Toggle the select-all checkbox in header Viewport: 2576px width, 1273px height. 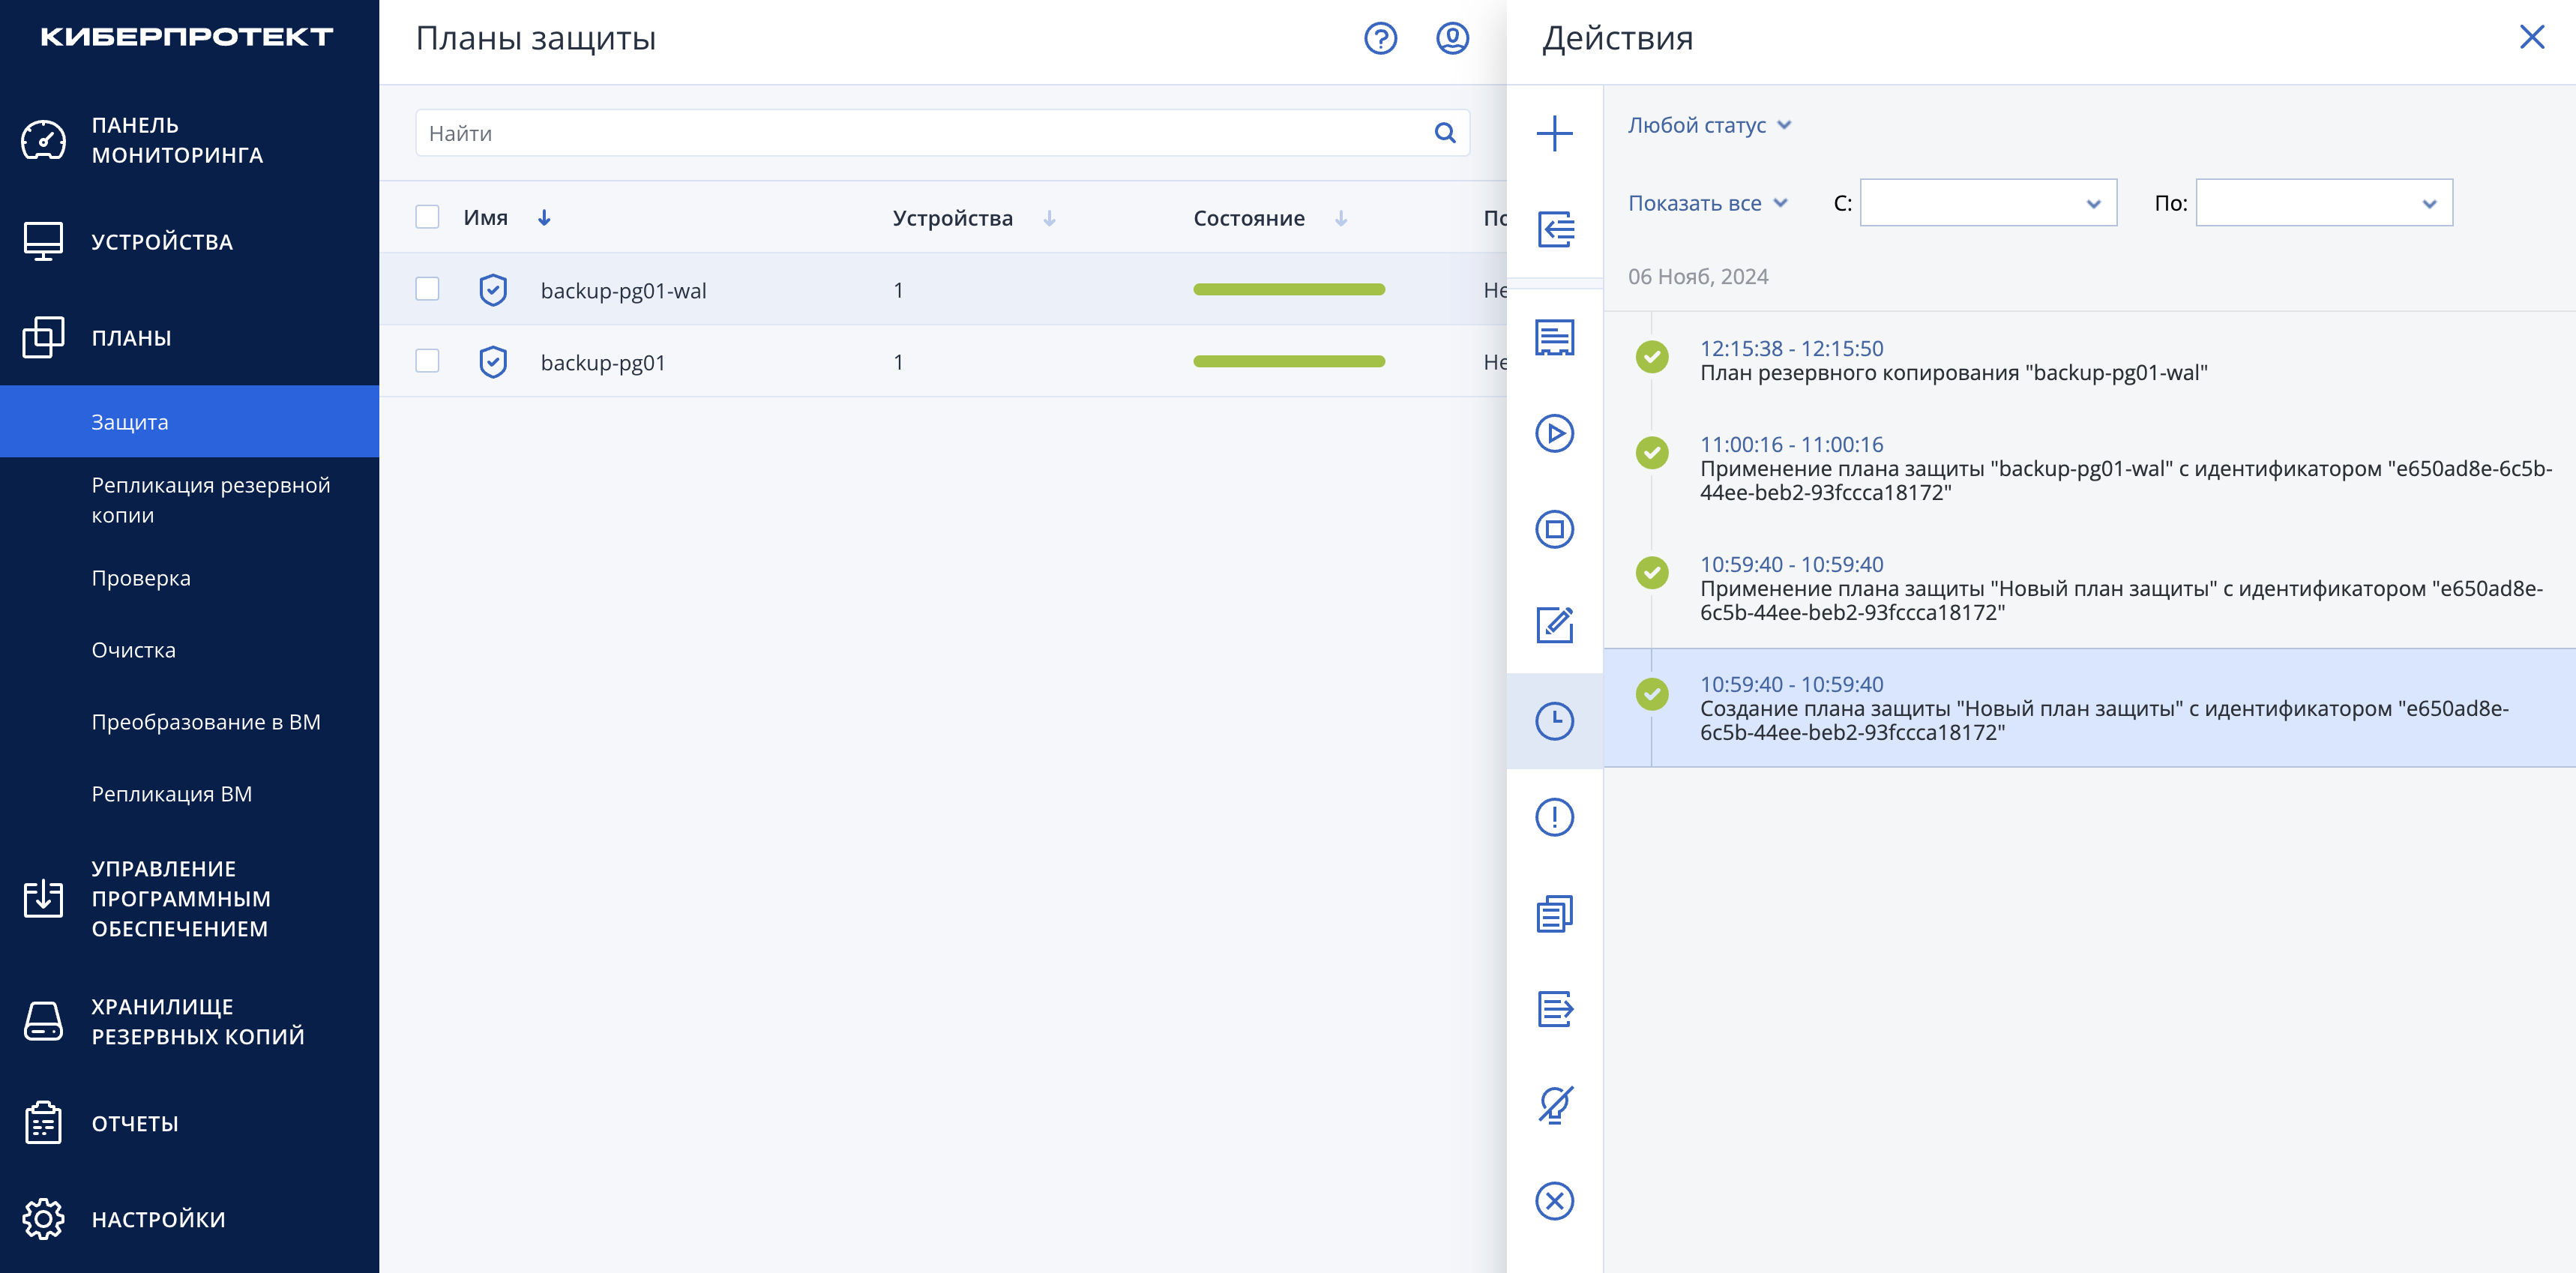[427, 217]
